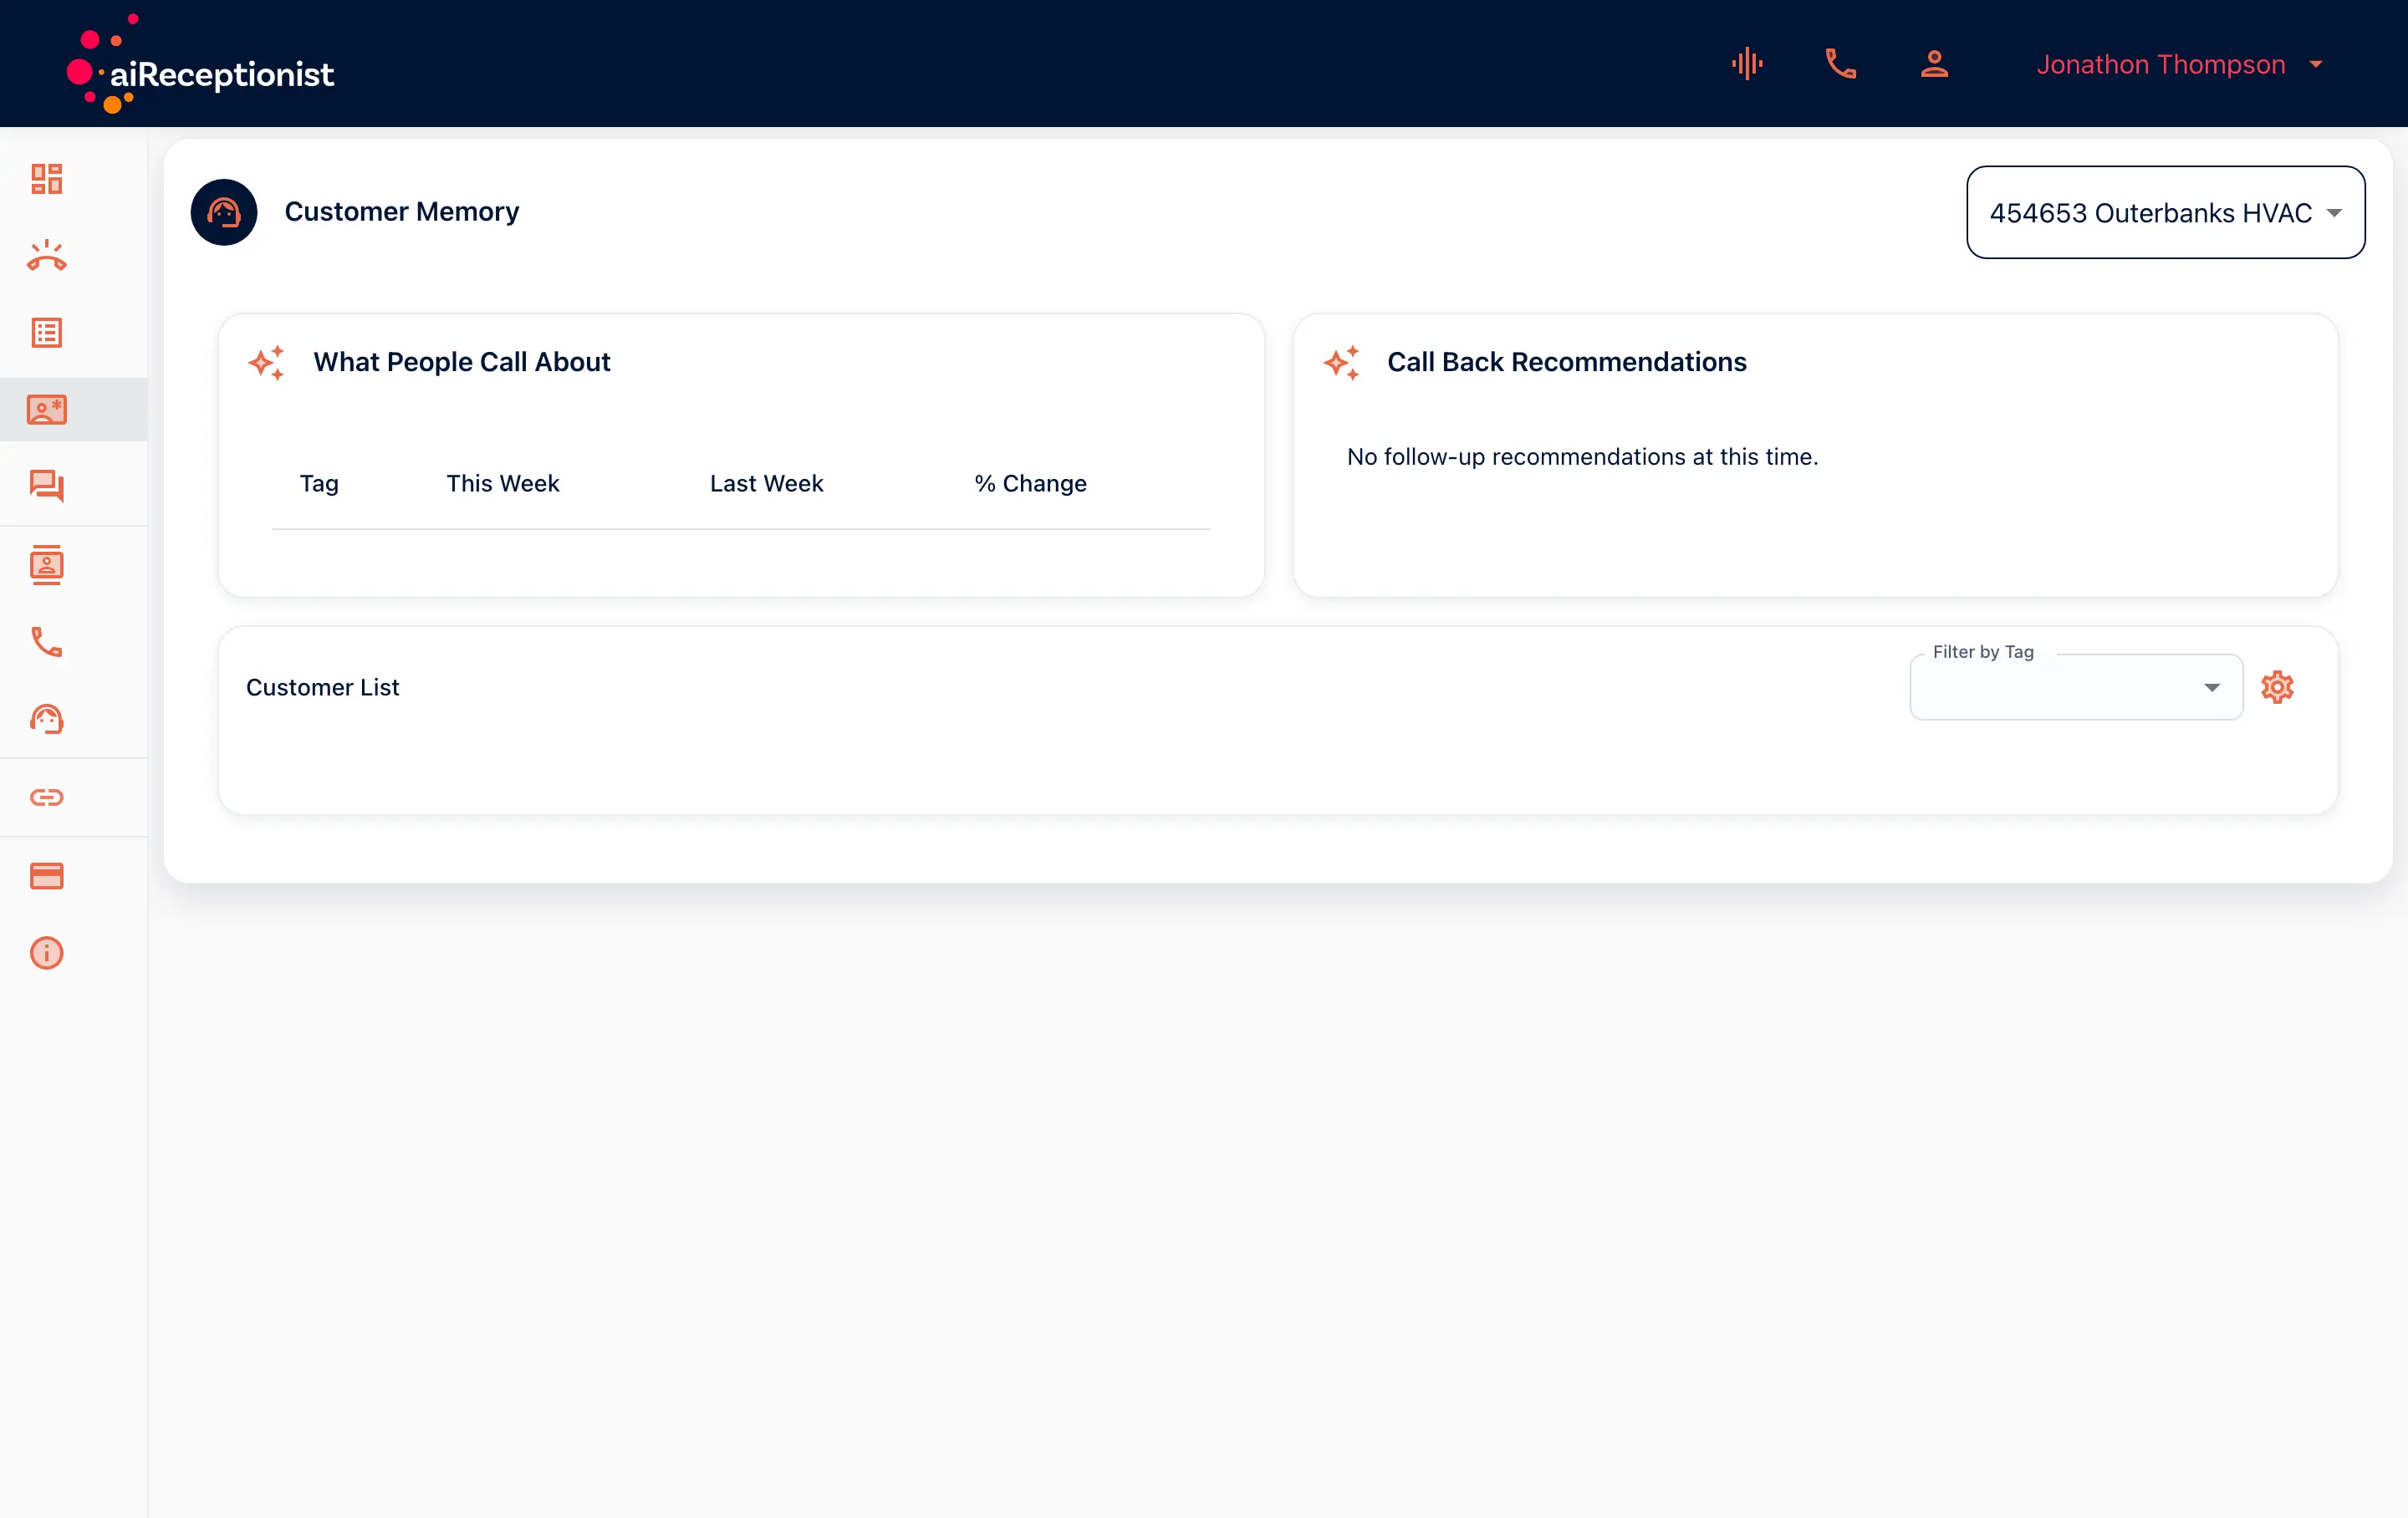Open the link integrations icon in sidebar
Screen dimensions: 2408x1518
pos(46,797)
